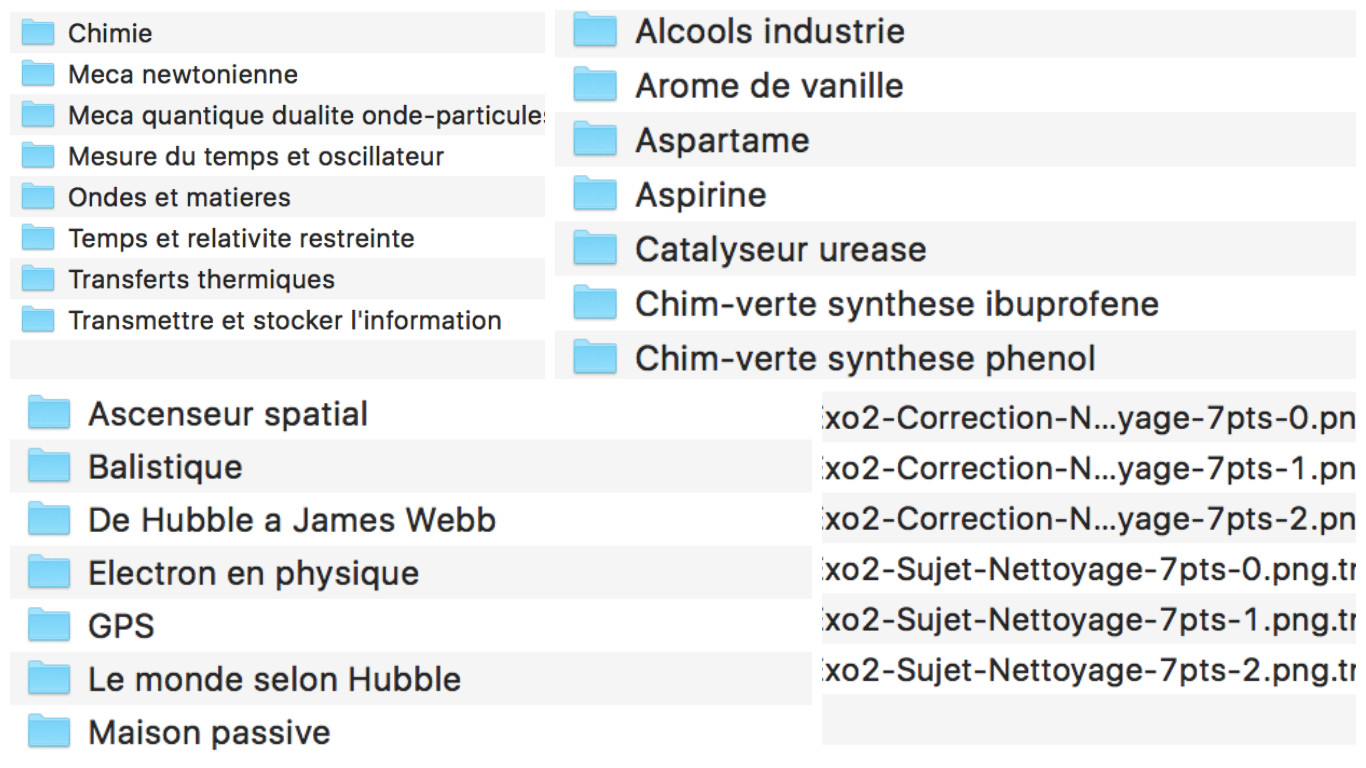
Task: Select file Exo2-Sujet-Nettoyage-7pts-0.png
Action: coord(1089,569)
